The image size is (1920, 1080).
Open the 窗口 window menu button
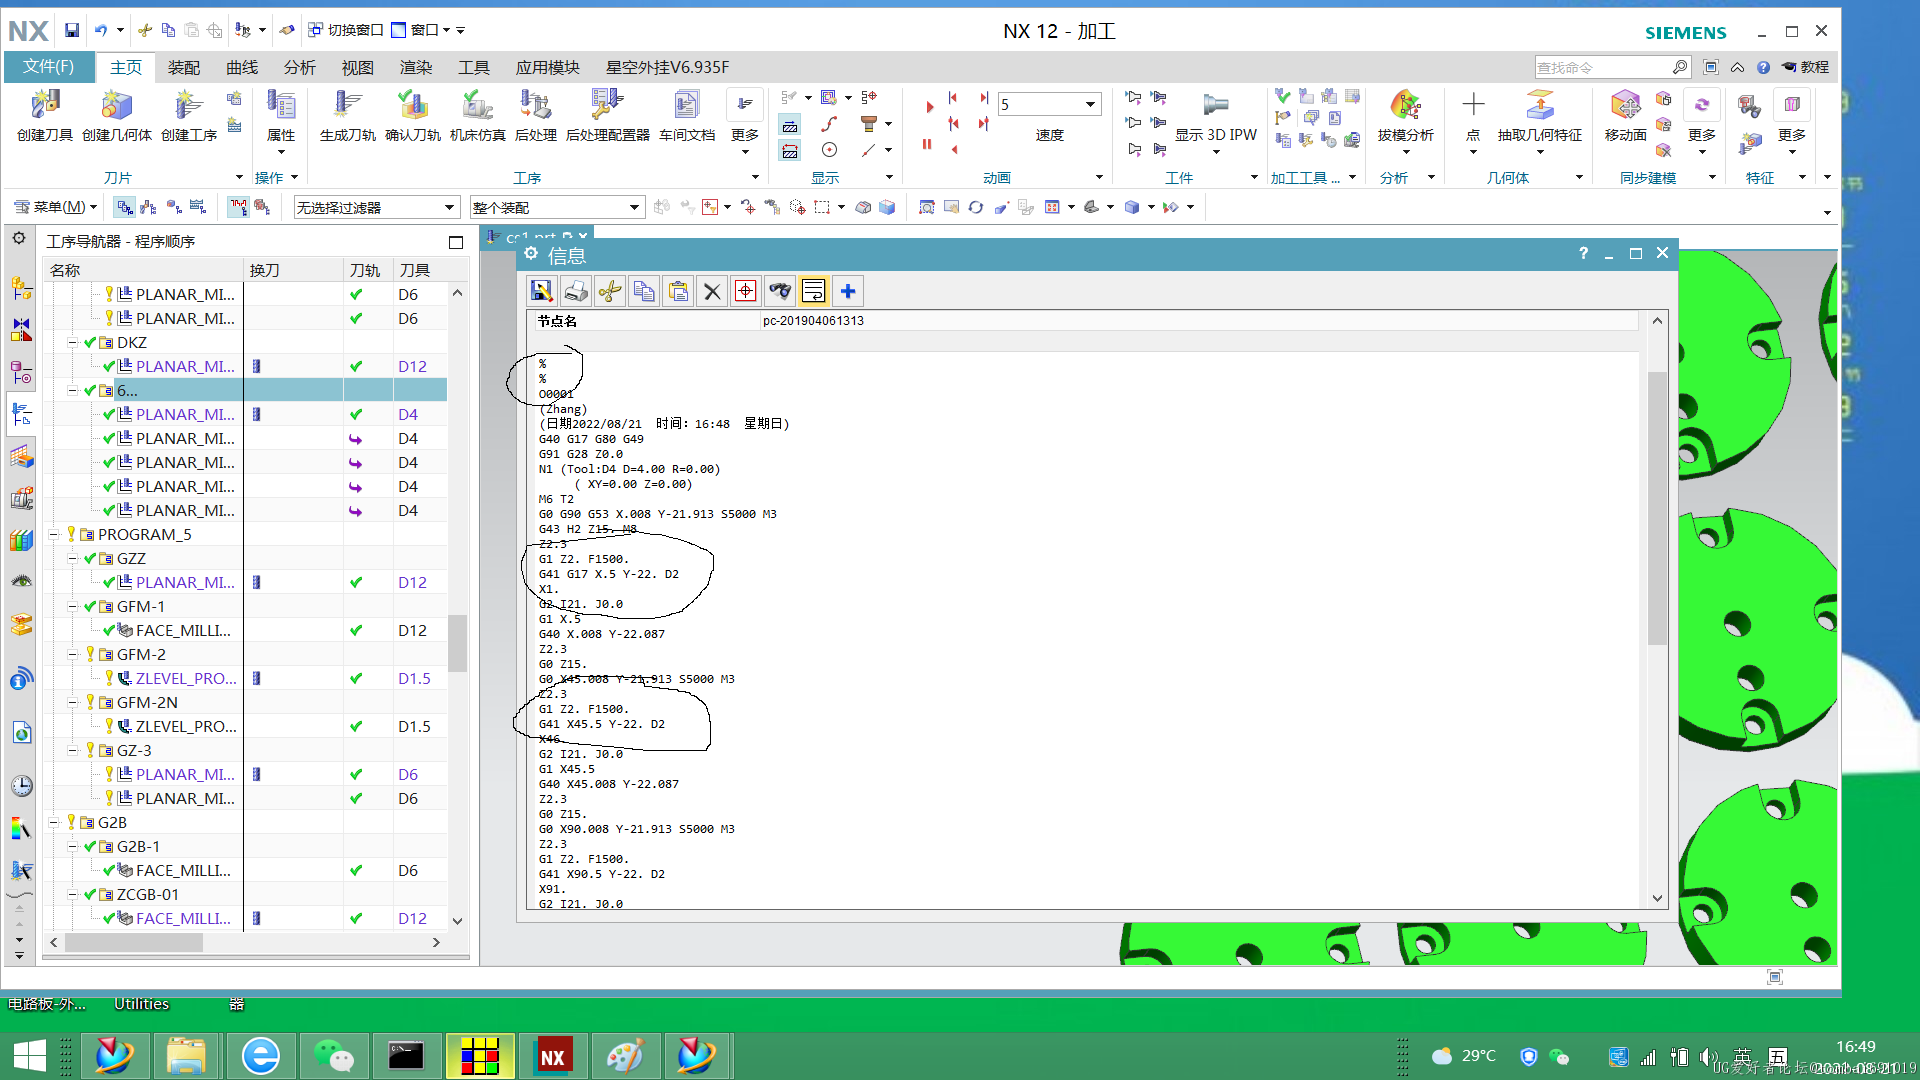[x=420, y=30]
